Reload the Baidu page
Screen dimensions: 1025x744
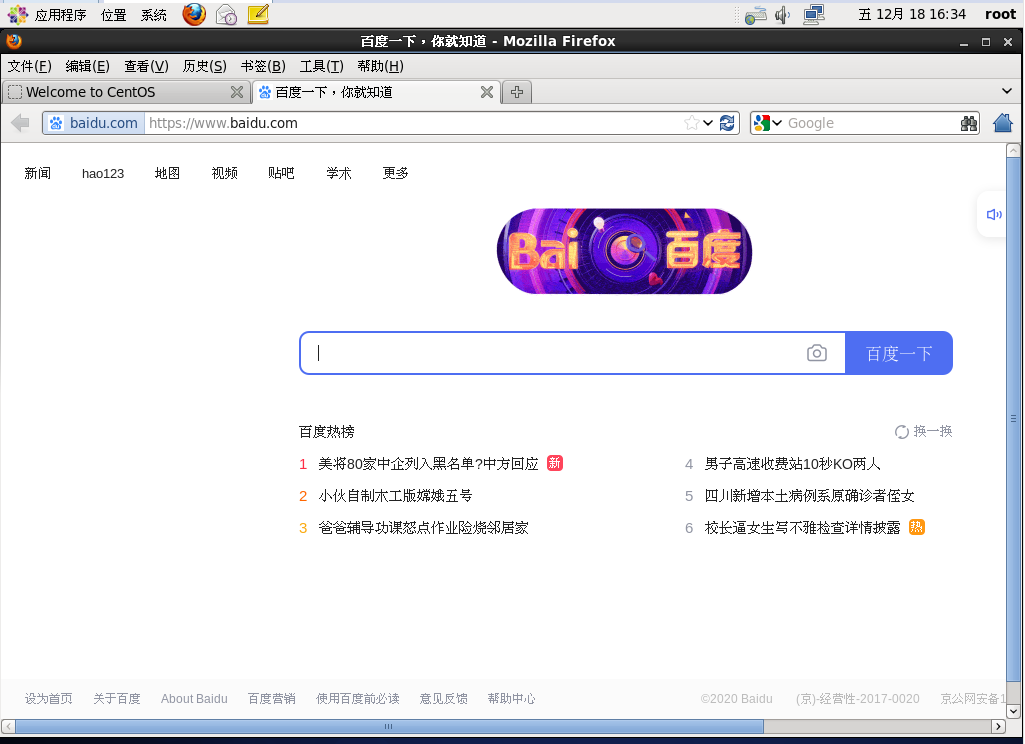pyautogui.click(x=727, y=123)
